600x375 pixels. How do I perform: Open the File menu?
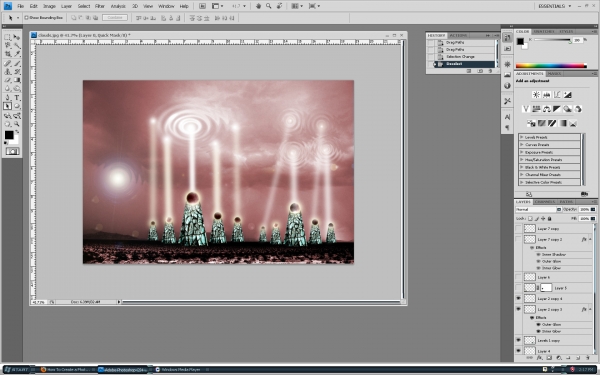(x=21, y=6)
